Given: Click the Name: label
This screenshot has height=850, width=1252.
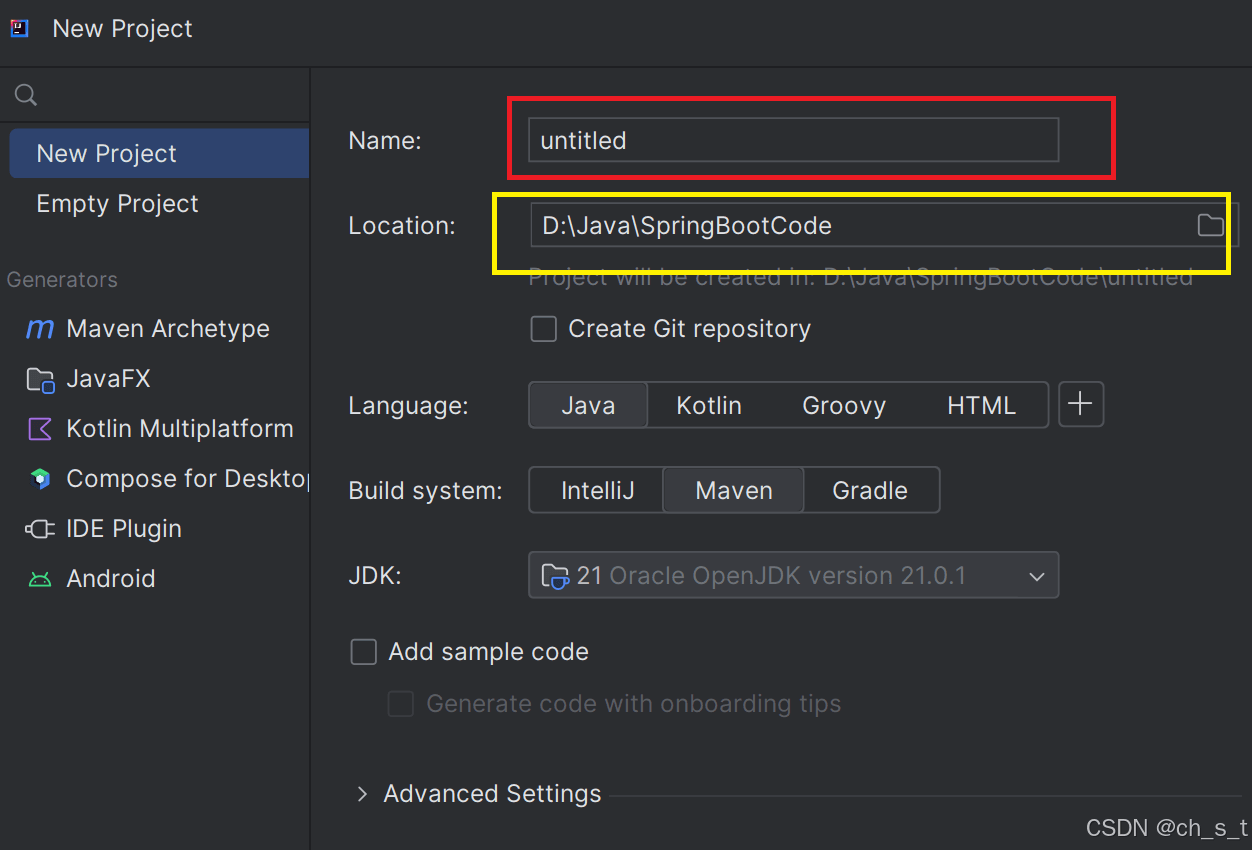Looking at the screenshot, I should click(x=385, y=141).
